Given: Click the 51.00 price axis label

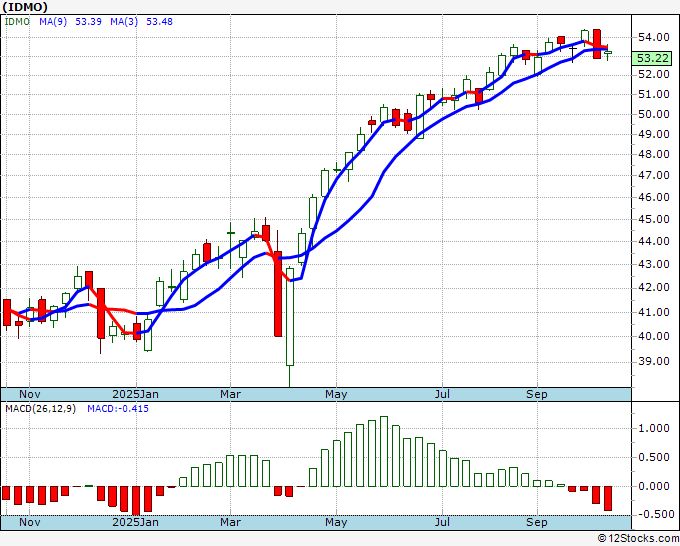Looking at the screenshot, I should point(654,95).
